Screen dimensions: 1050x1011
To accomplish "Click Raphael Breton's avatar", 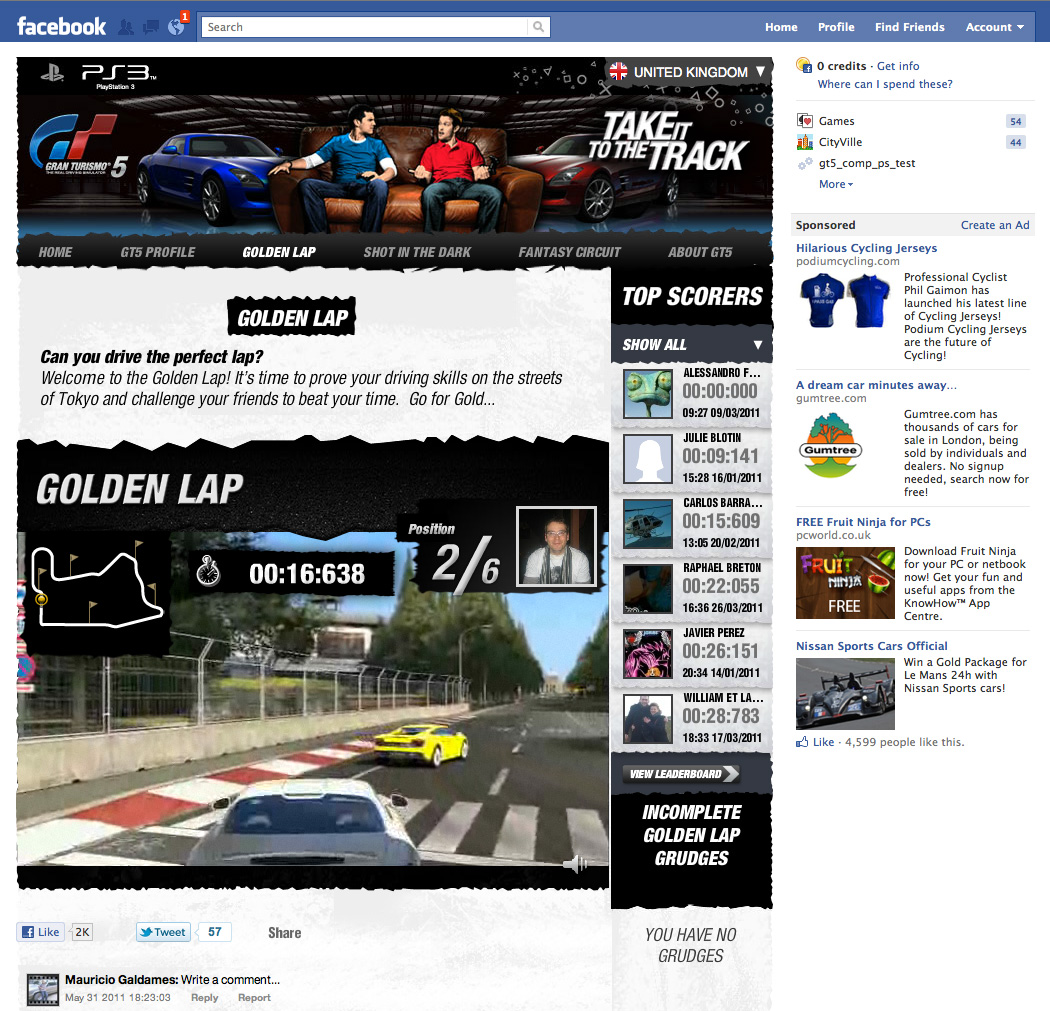I will click(648, 589).
